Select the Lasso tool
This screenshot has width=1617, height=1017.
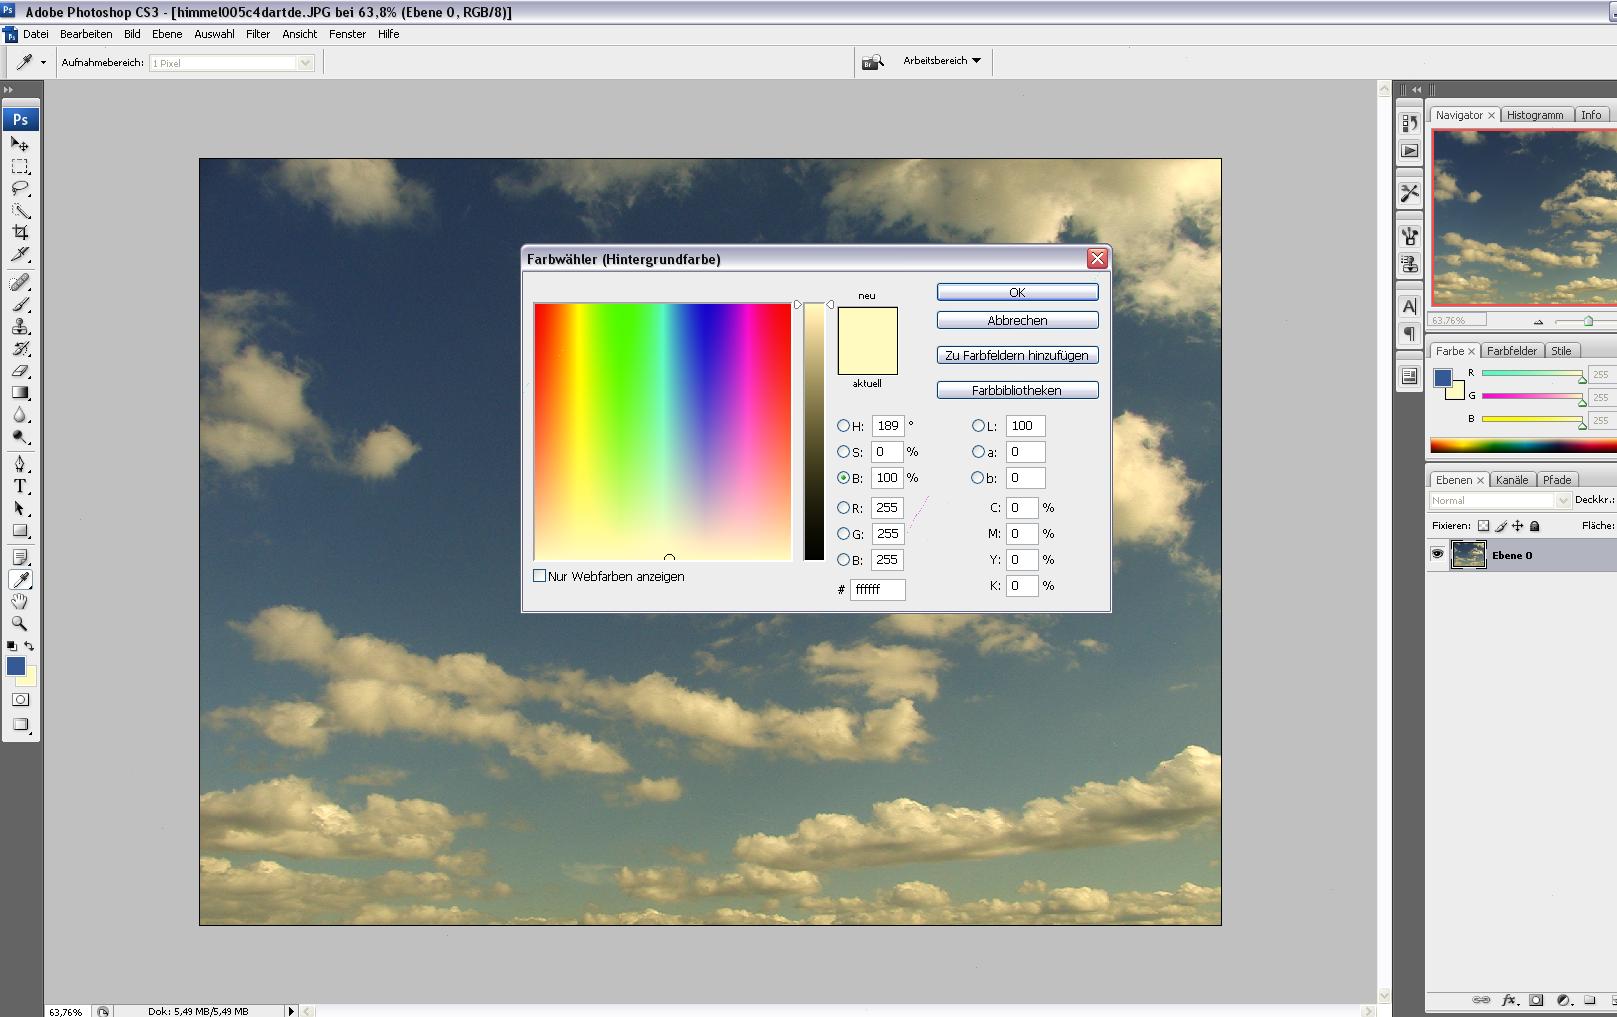click(x=20, y=188)
